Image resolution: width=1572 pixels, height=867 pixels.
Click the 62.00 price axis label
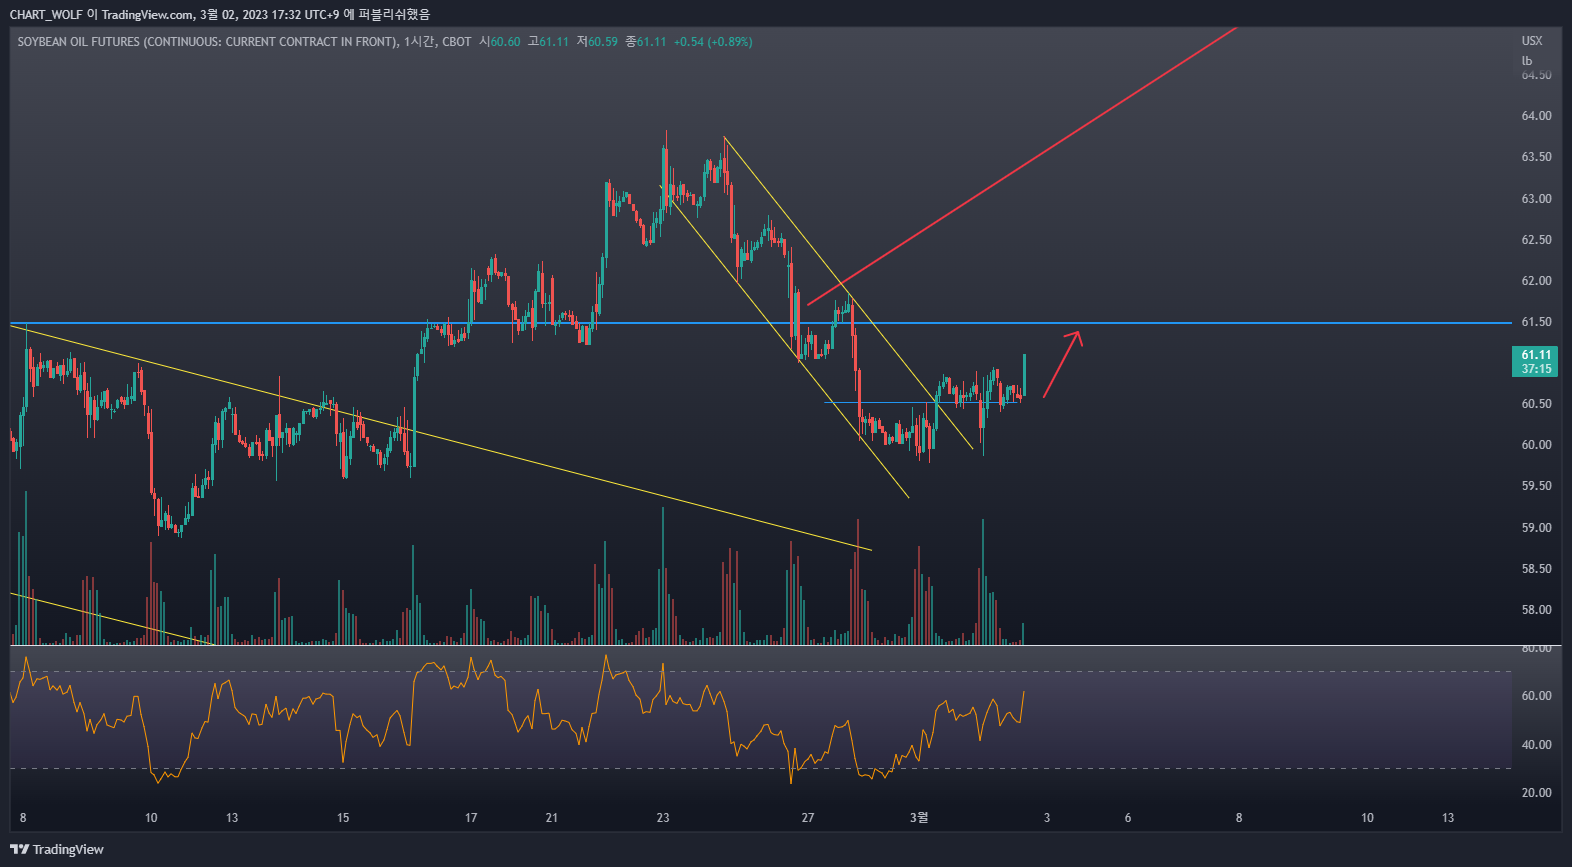click(x=1536, y=281)
